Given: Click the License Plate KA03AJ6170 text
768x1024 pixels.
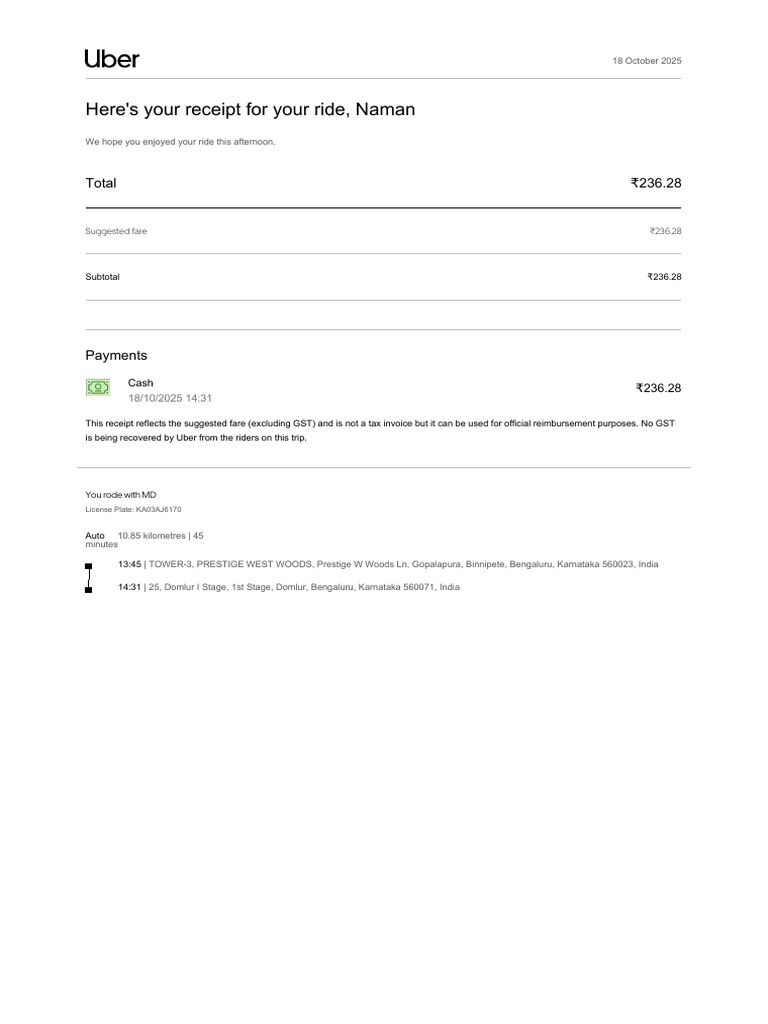Looking at the screenshot, I should pos(133,509).
